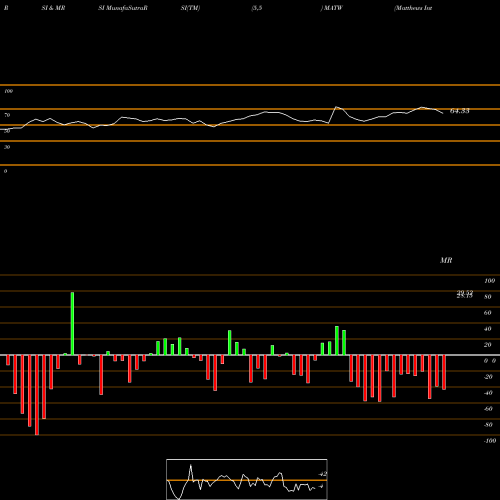Select the tallest green histogram bar

tap(72, 323)
